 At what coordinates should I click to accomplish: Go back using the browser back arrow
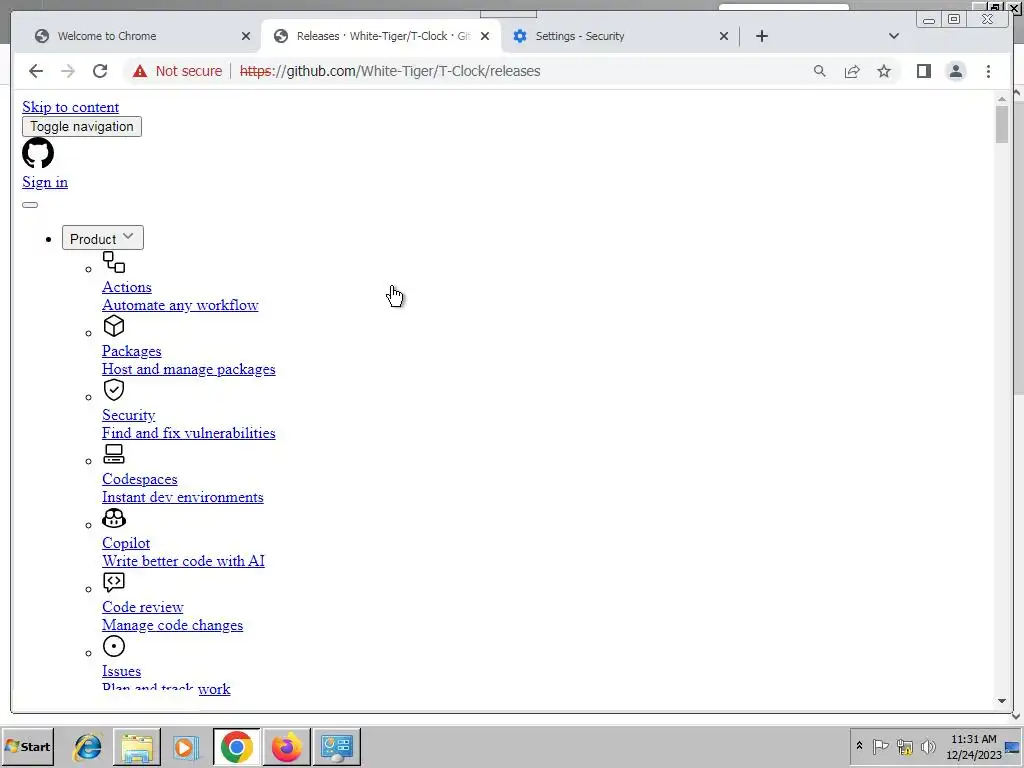click(x=36, y=71)
